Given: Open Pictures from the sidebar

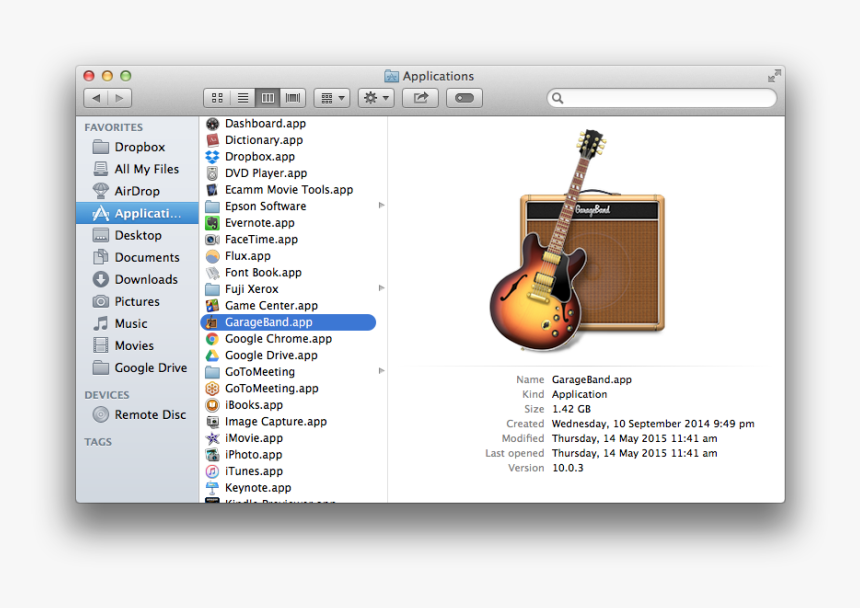Looking at the screenshot, I should [x=137, y=302].
